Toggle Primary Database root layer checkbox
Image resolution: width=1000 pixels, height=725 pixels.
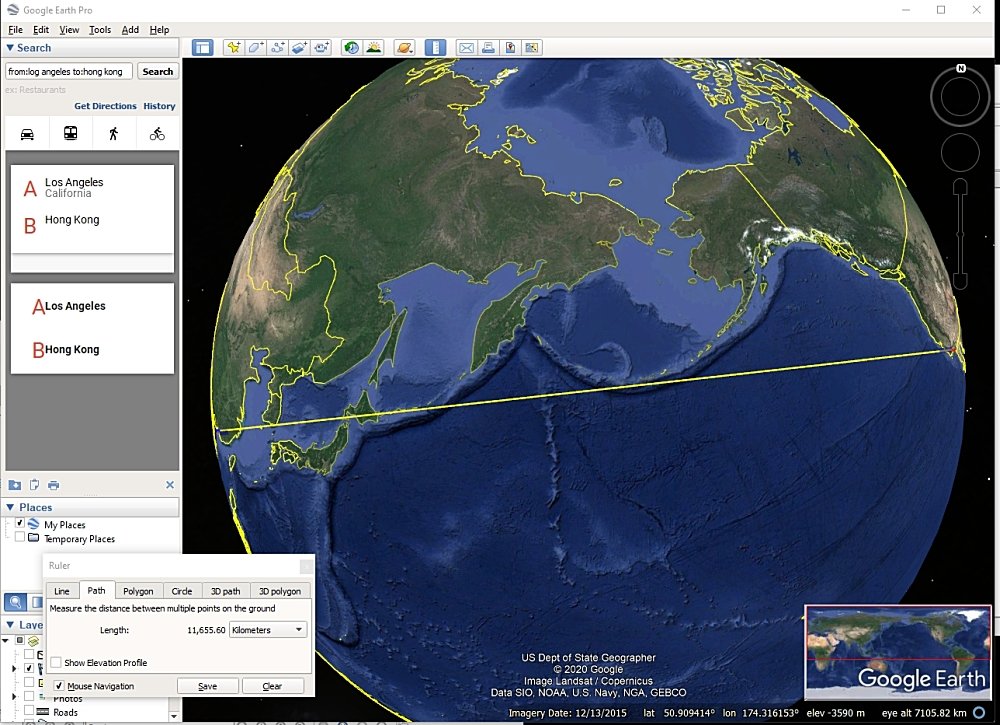tap(20, 640)
